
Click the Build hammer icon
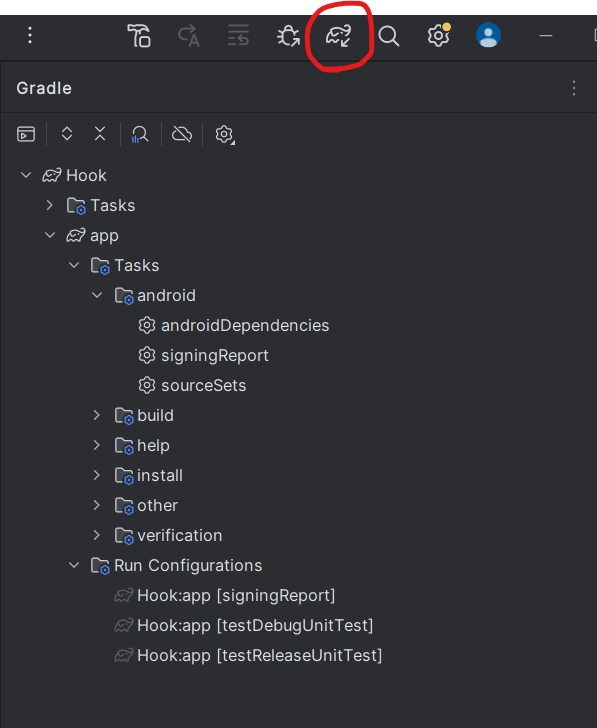[x=139, y=36]
